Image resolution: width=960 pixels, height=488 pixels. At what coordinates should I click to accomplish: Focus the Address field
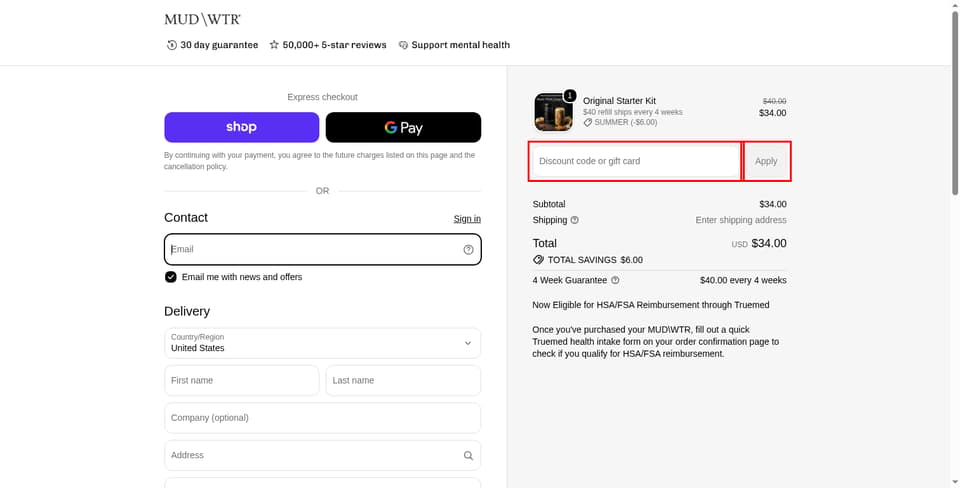pyautogui.click(x=323, y=455)
